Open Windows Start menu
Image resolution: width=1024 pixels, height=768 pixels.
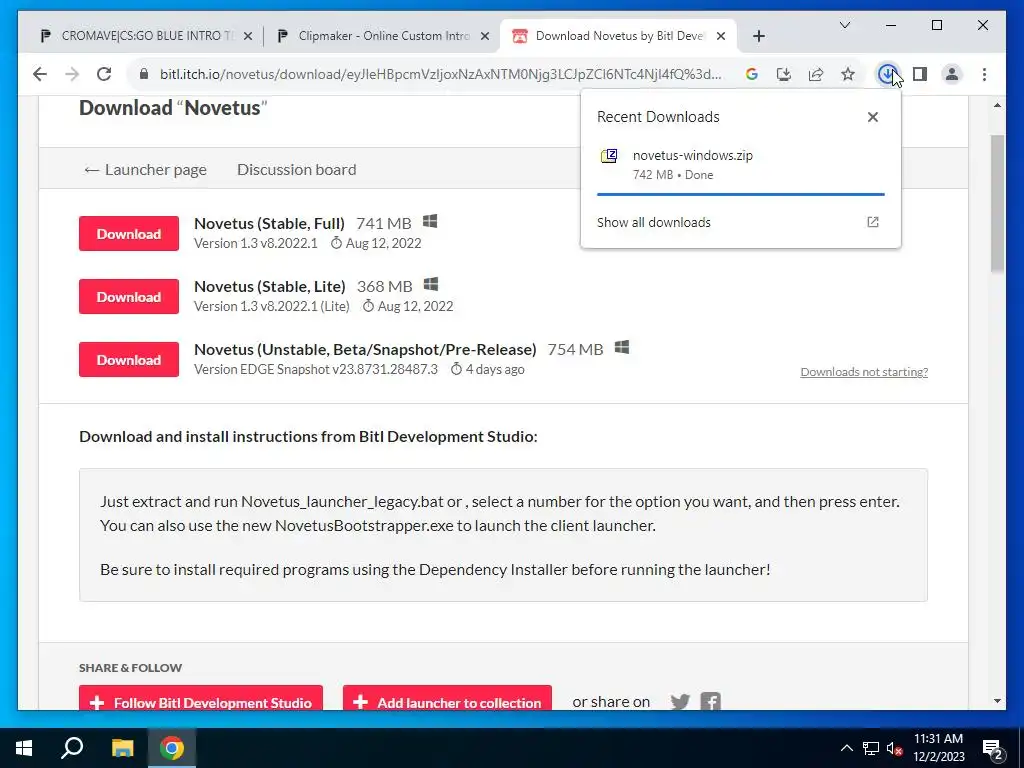pyautogui.click(x=24, y=748)
